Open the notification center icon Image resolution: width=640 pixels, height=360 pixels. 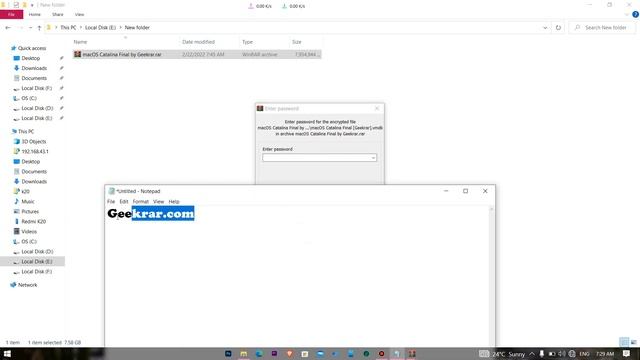tap(627, 354)
